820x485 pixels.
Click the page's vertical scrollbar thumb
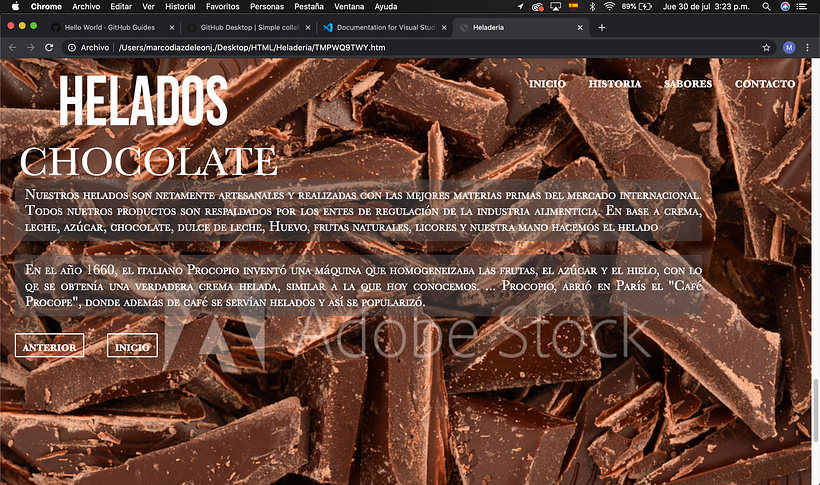pyautogui.click(x=815, y=411)
